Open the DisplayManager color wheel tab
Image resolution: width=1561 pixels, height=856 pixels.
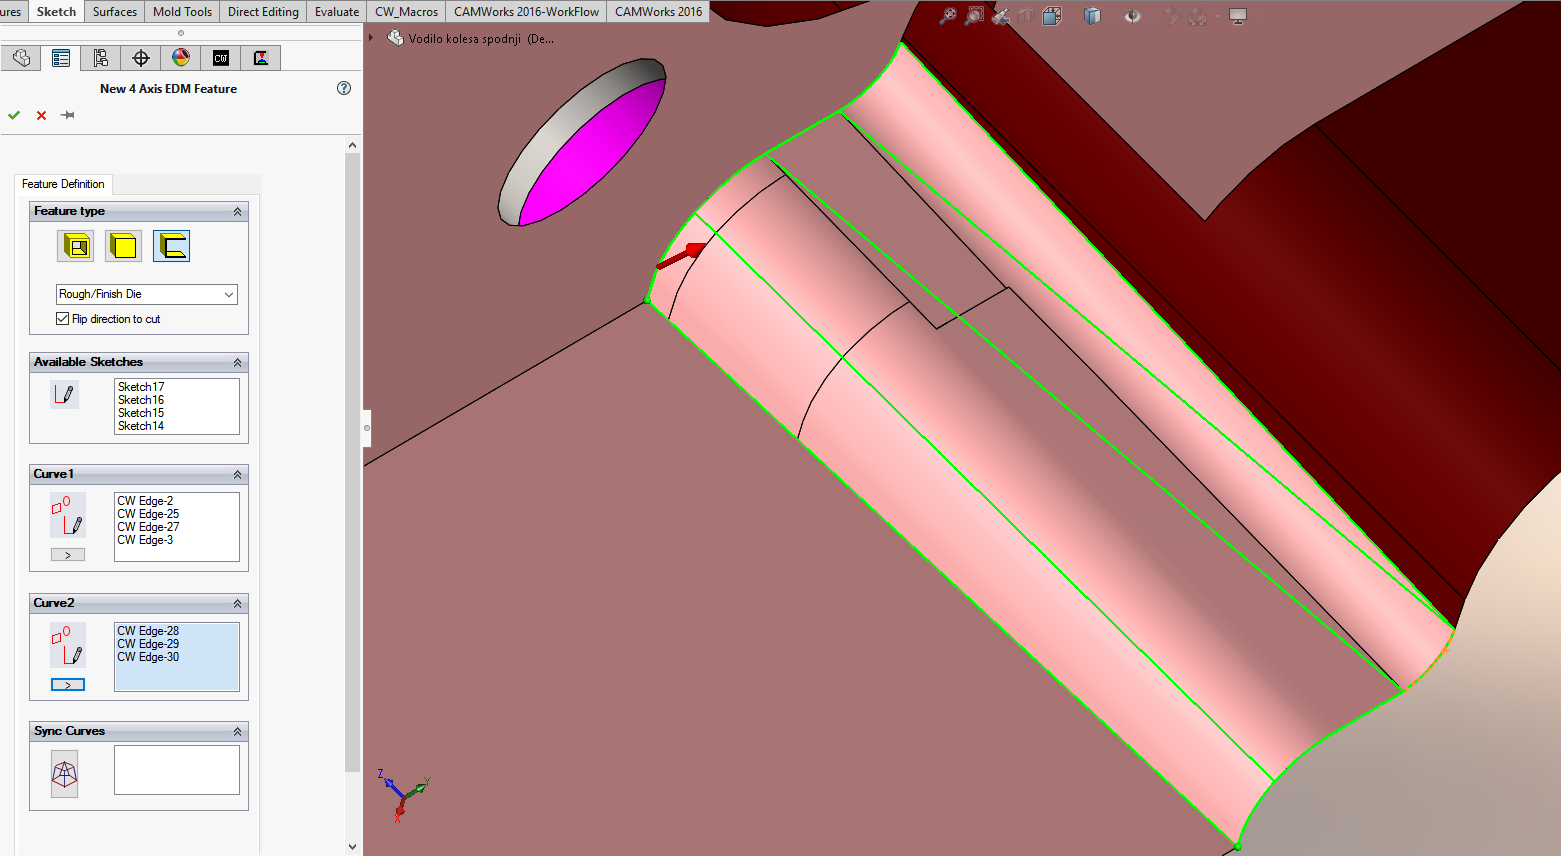pyautogui.click(x=181, y=58)
